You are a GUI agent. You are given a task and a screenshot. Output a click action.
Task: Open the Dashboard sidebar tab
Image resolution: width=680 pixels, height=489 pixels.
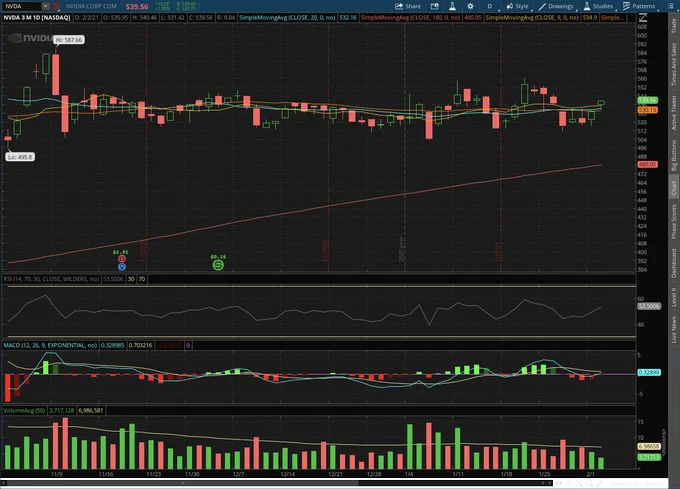pyautogui.click(x=674, y=263)
